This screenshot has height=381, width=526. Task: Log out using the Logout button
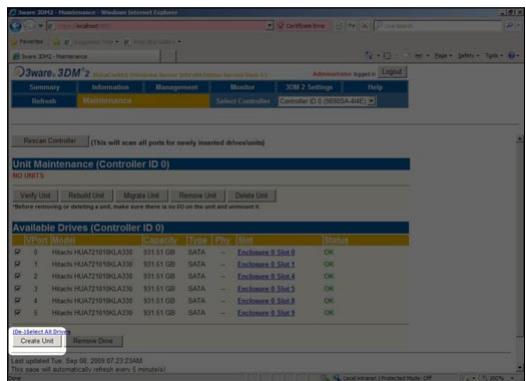pos(391,72)
